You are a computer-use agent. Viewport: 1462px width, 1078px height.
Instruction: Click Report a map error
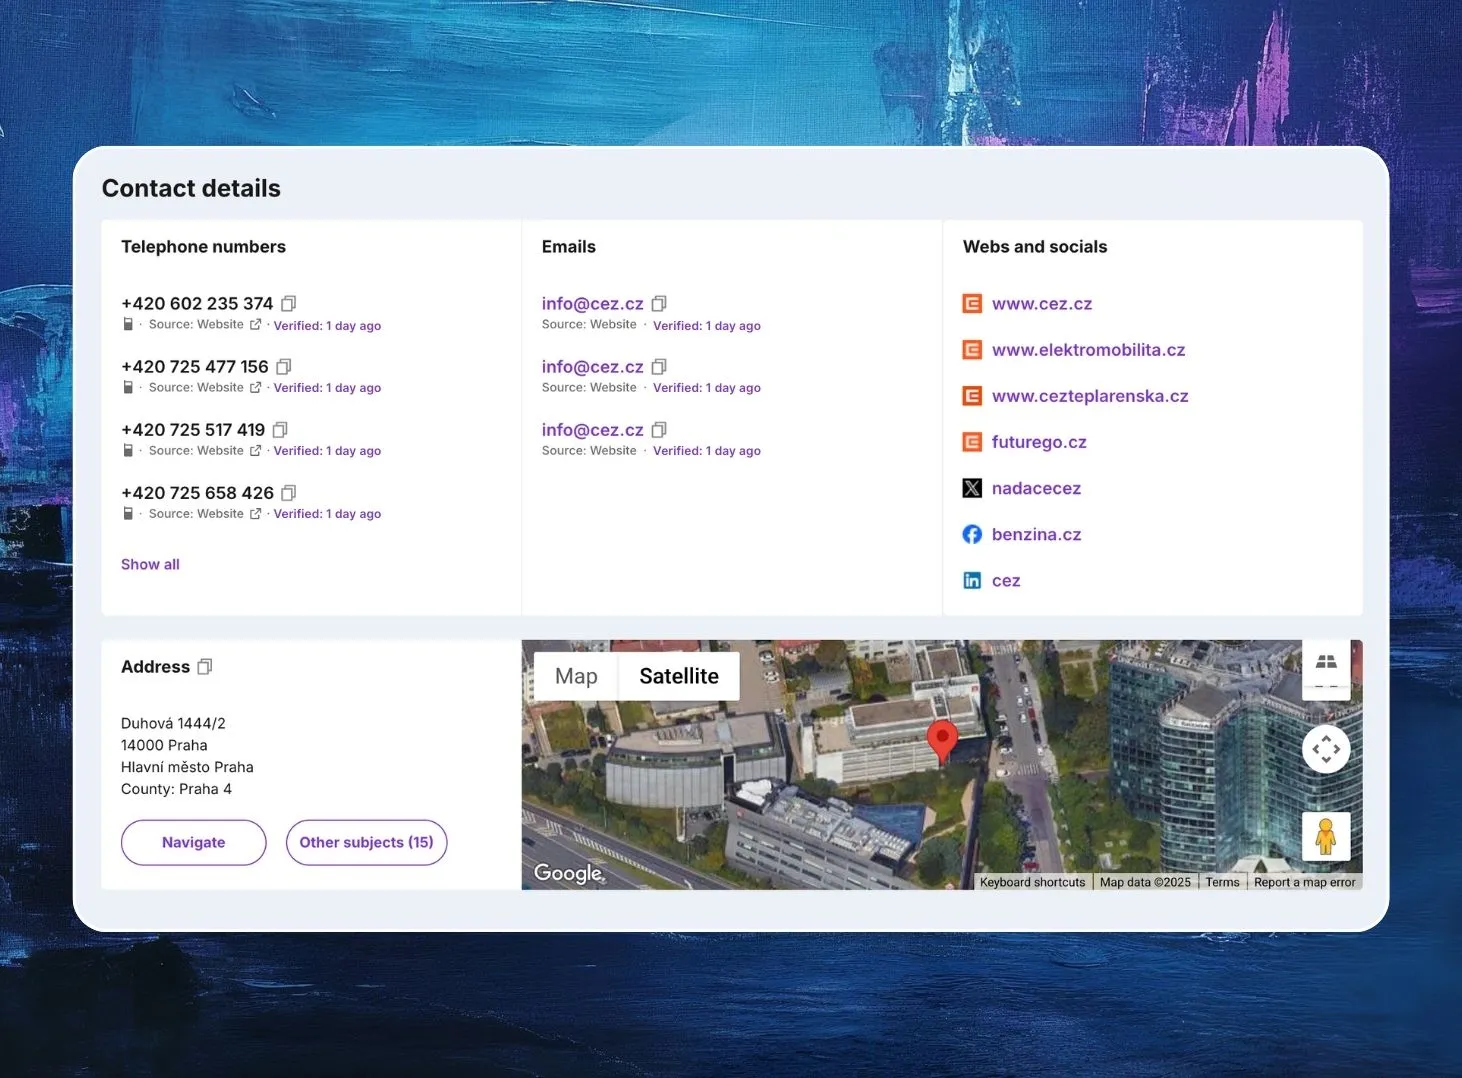(1305, 882)
